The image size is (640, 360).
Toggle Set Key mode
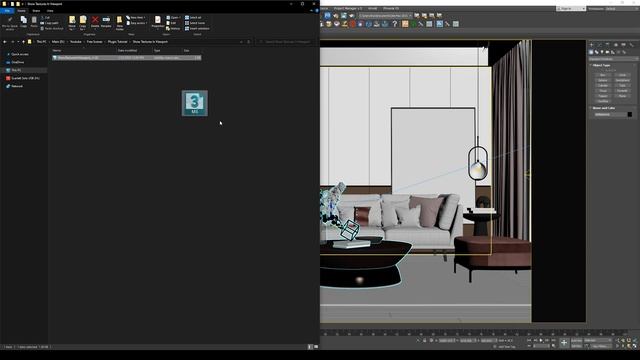577,346
